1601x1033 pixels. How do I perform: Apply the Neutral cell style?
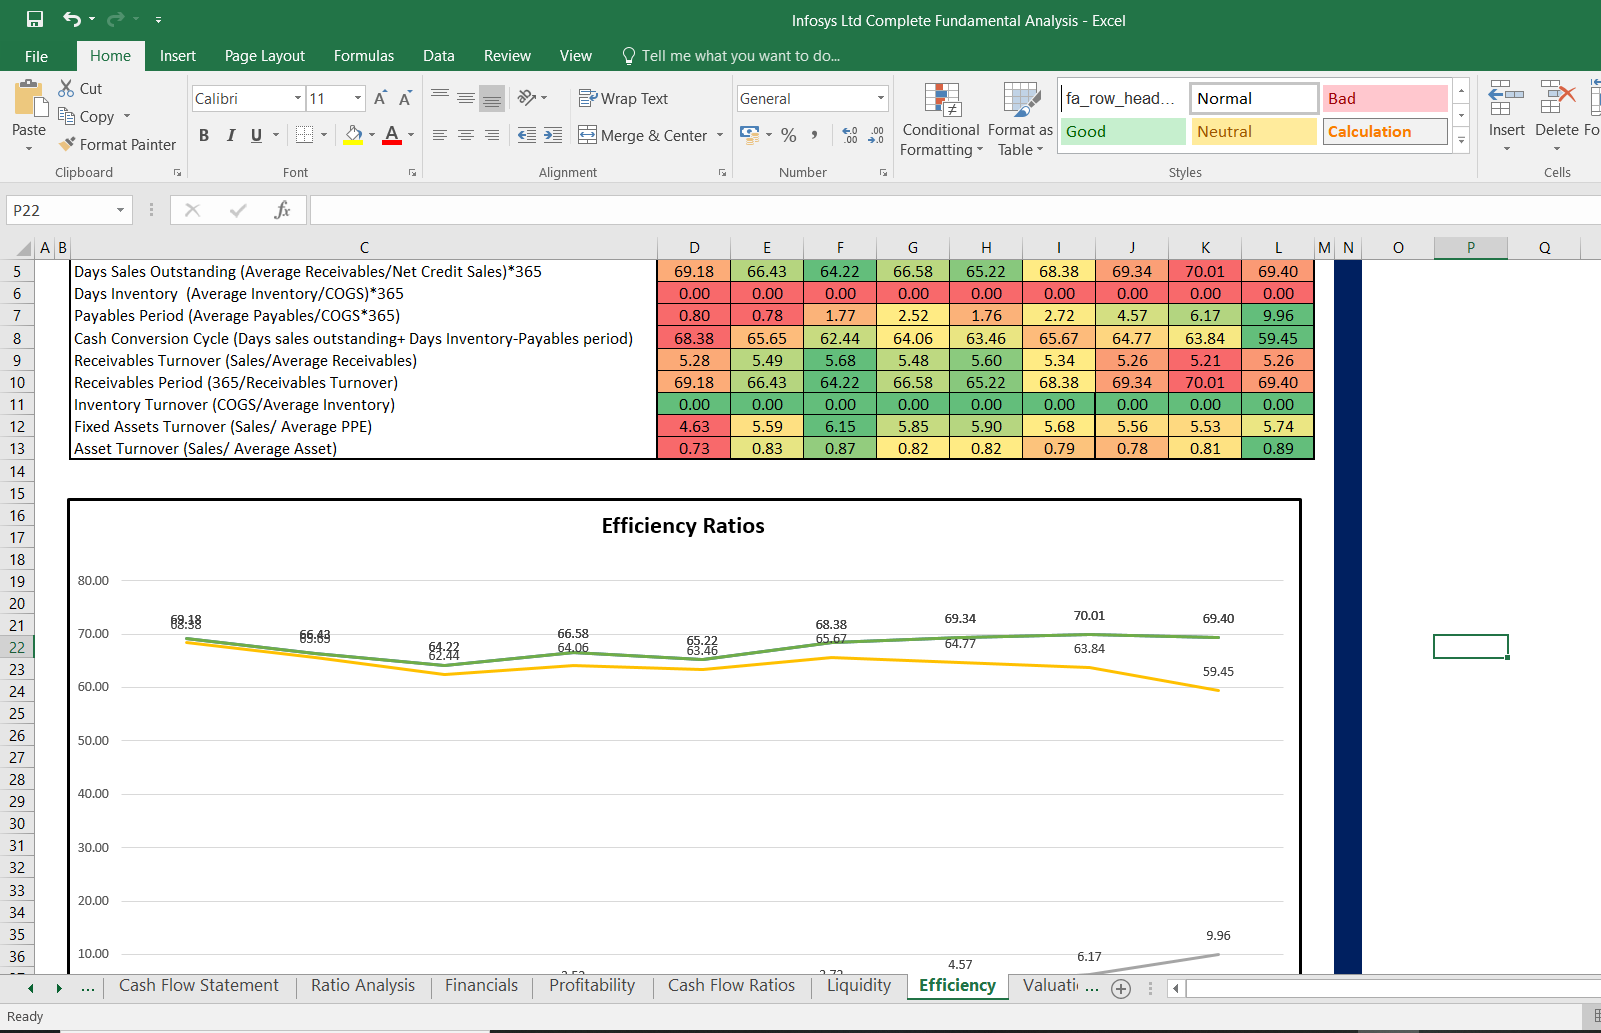[1254, 132]
